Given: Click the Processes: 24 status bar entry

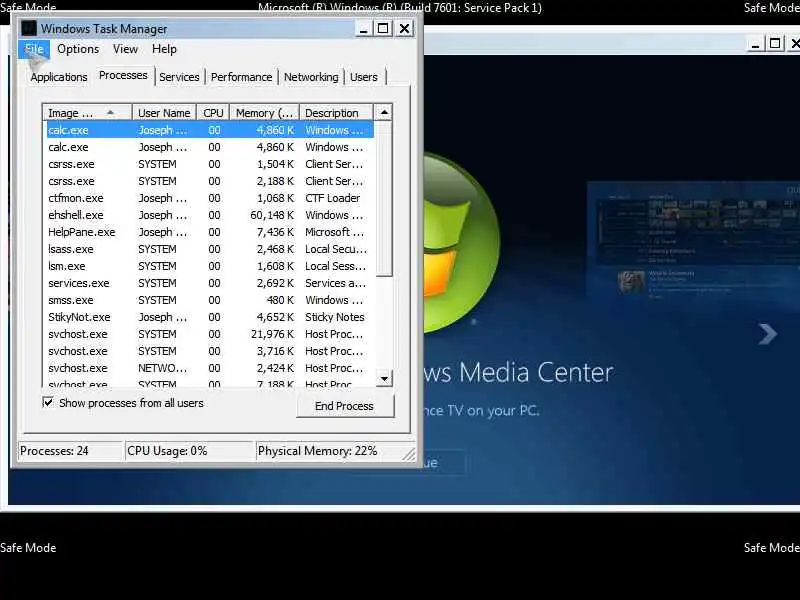Looking at the screenshot, I should [70, 451].
